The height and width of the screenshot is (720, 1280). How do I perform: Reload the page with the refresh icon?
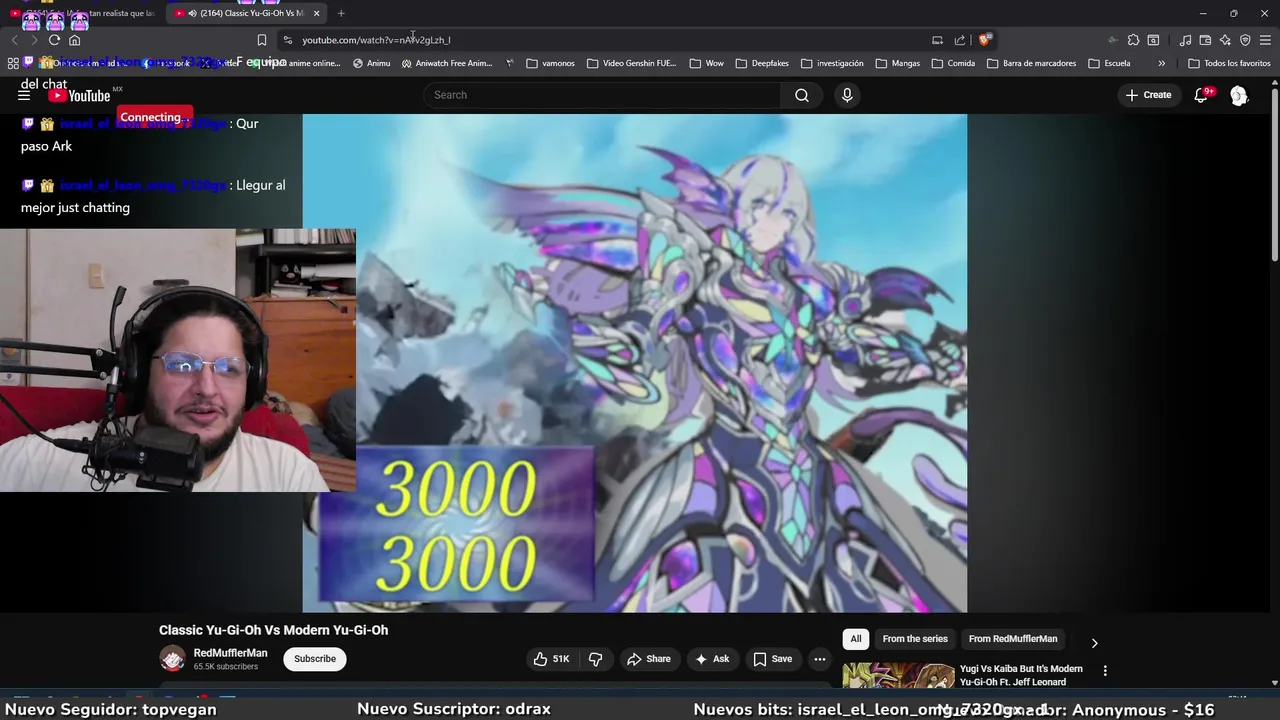(54, 40)
